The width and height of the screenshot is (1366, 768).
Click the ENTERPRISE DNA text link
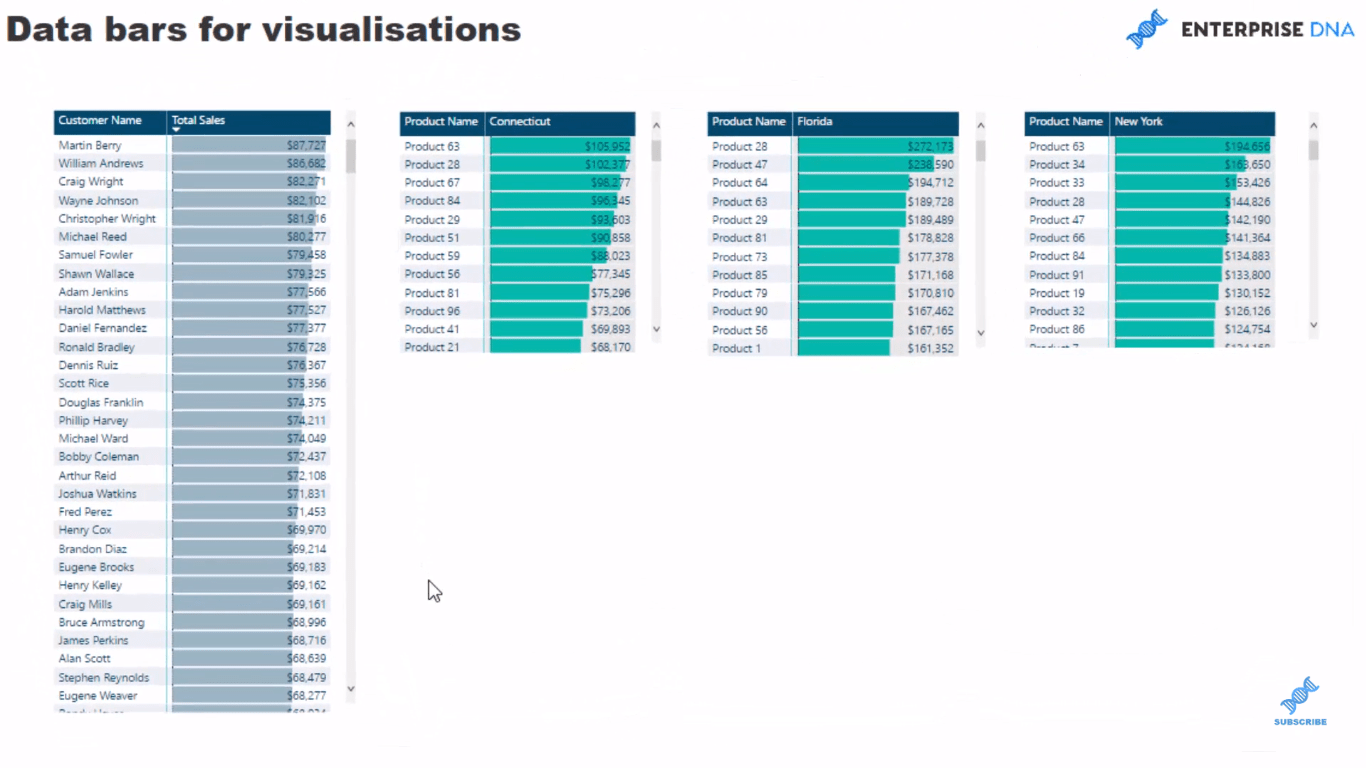1268,30
